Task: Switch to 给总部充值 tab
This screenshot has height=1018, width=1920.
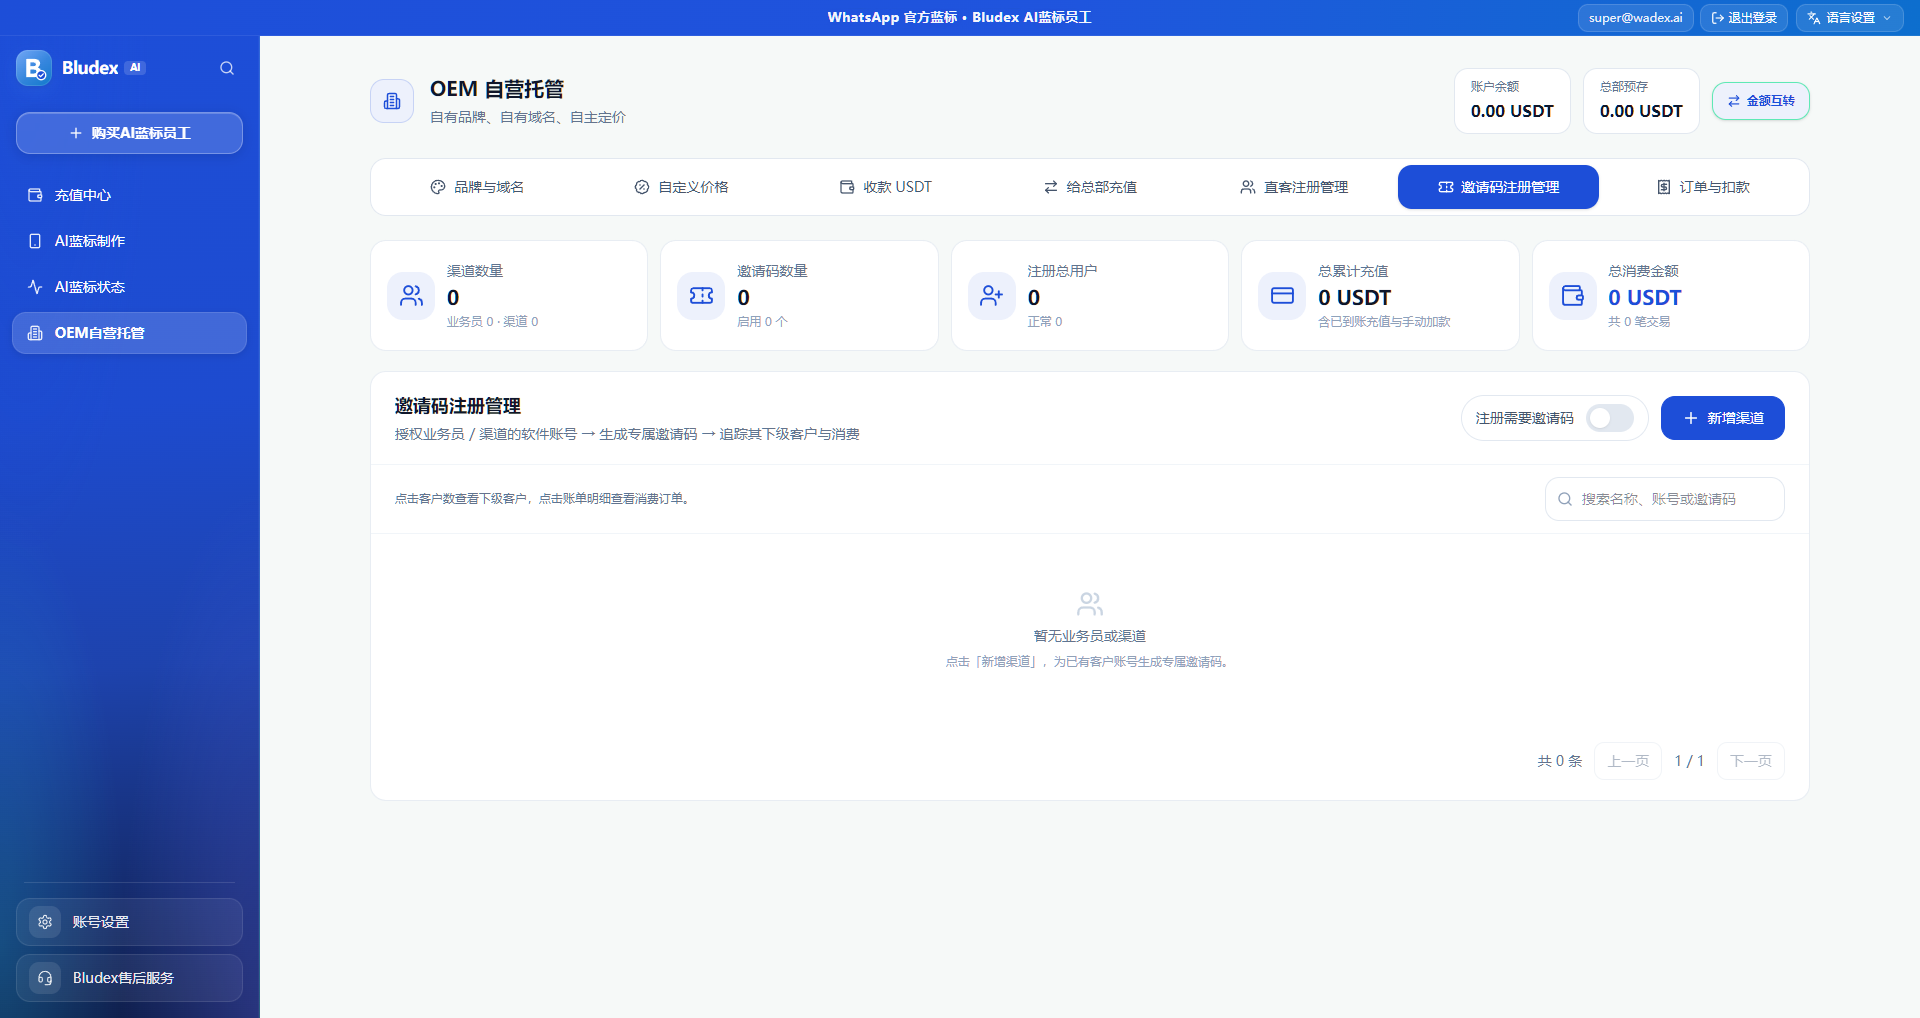Action: pyautogui.click(x=1090, y=187)
